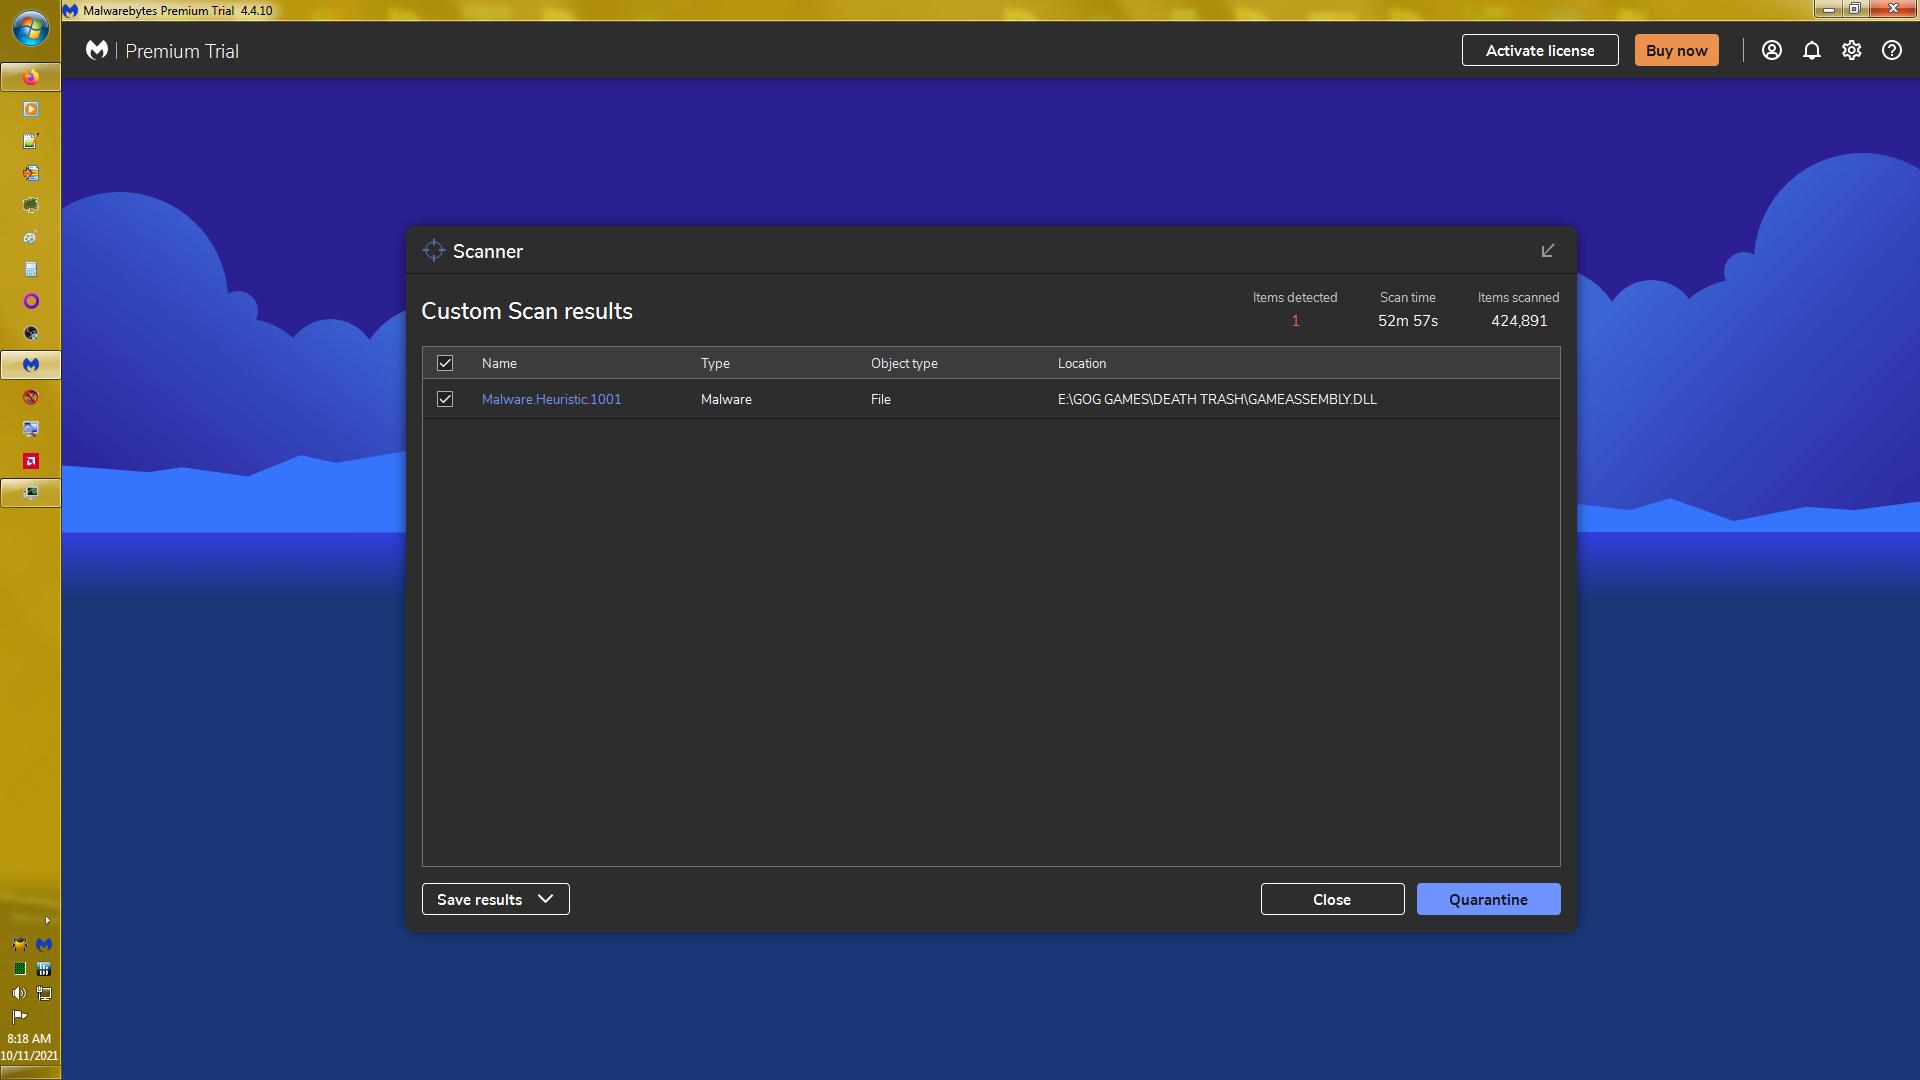Open the Malwarebytes taskbar icon
Image resolution: width=1920 pixels, height=1080 pixels.
(31, 365)
